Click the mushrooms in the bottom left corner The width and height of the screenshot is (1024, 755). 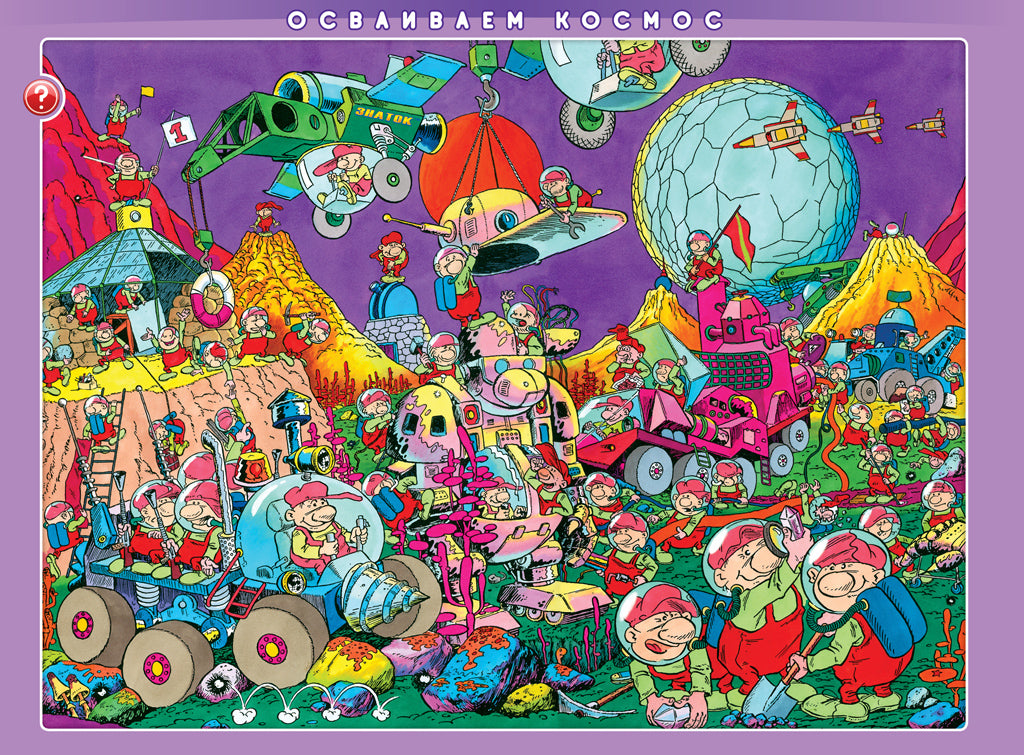(66, 688)
